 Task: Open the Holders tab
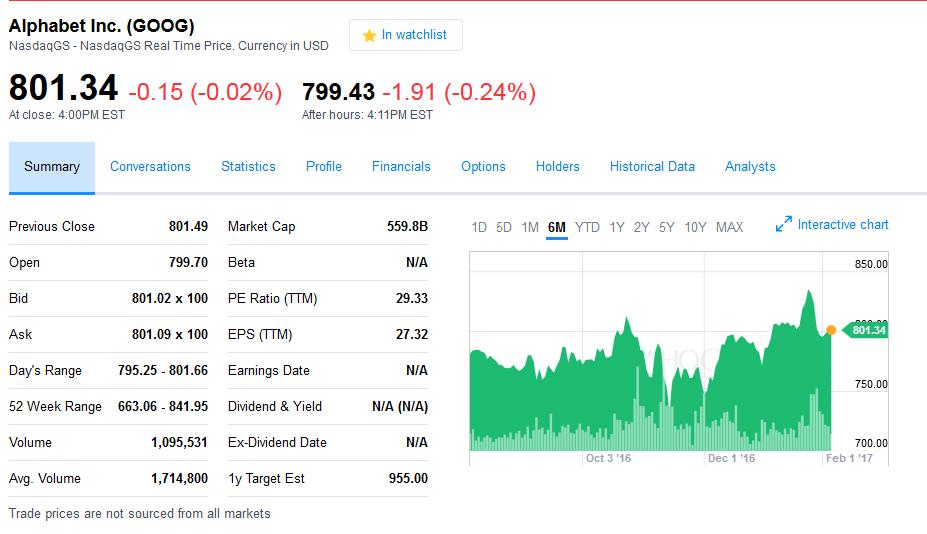pyautogui.click(x=558, y=167)
